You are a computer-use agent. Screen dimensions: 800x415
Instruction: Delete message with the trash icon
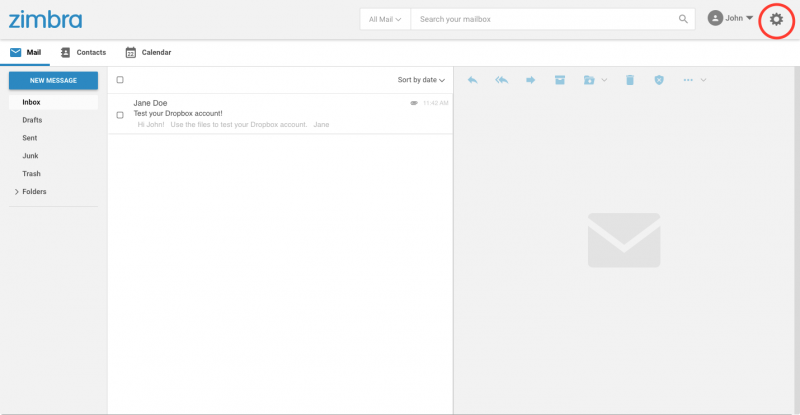click(x=630, y=80)
